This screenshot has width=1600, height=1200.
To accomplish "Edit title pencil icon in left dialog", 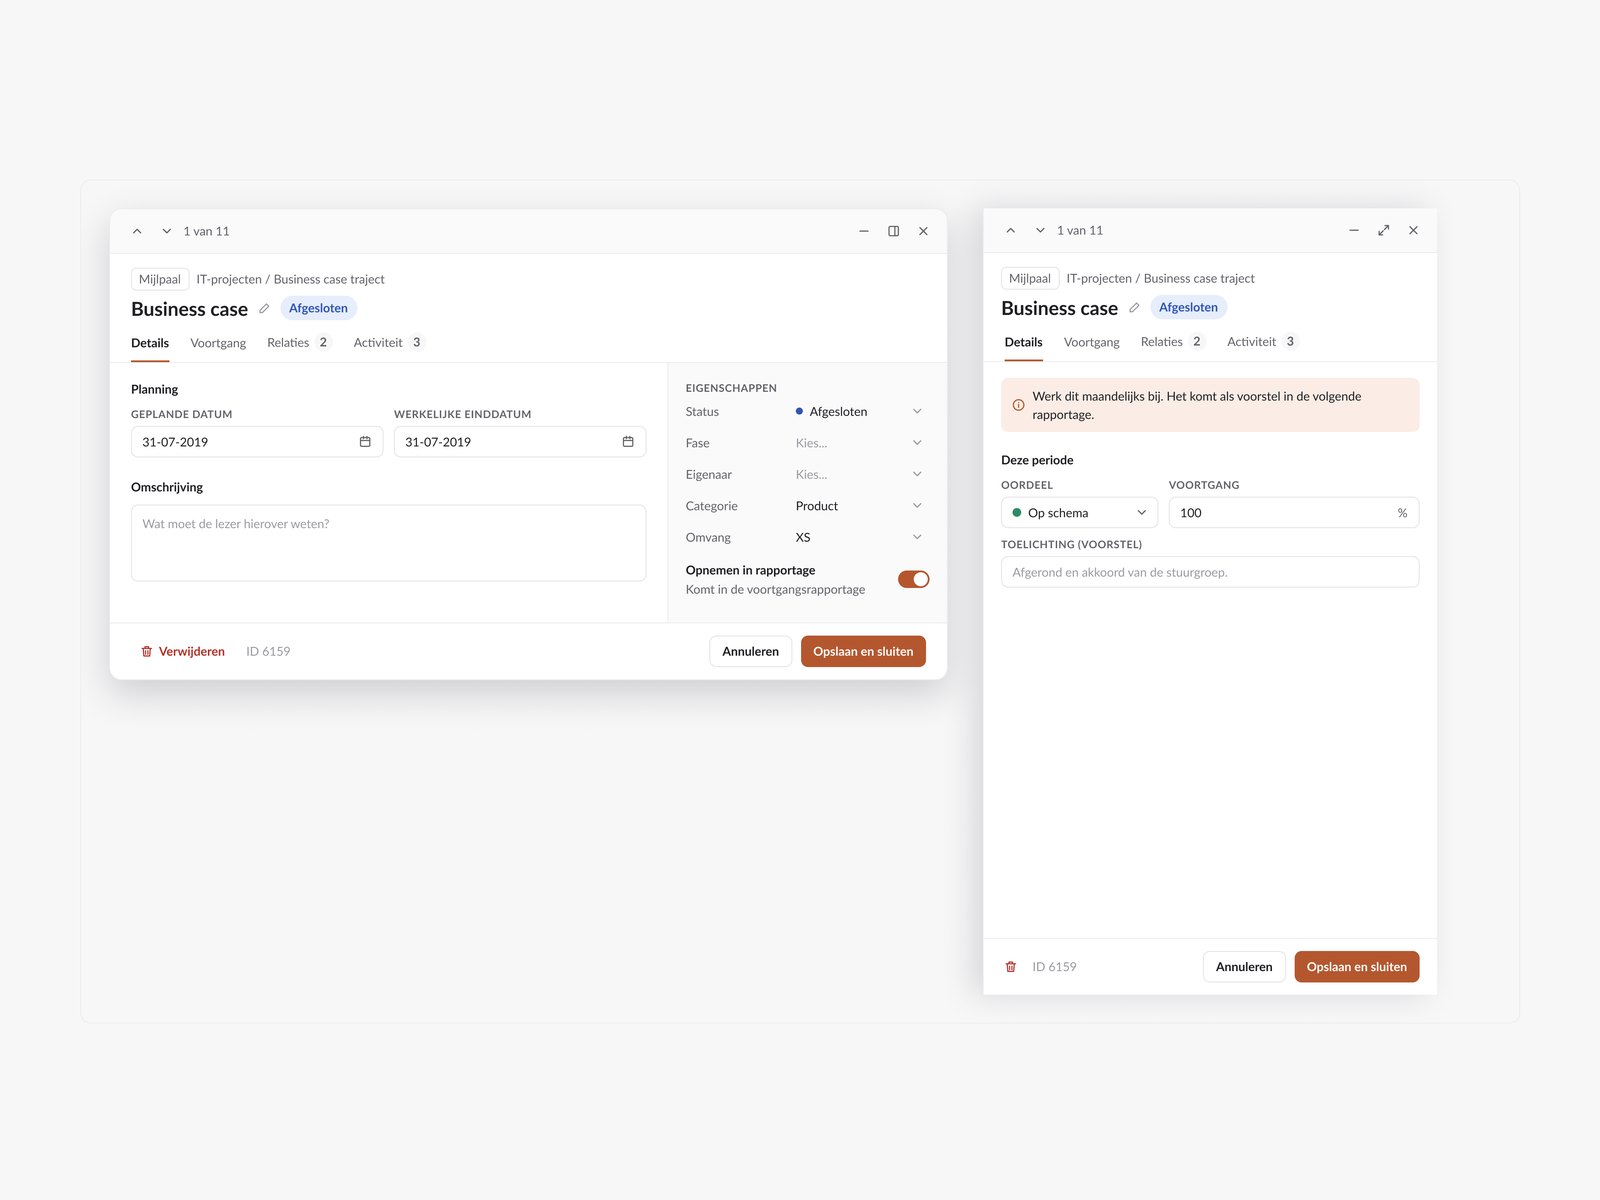I will tap(264, 309).
